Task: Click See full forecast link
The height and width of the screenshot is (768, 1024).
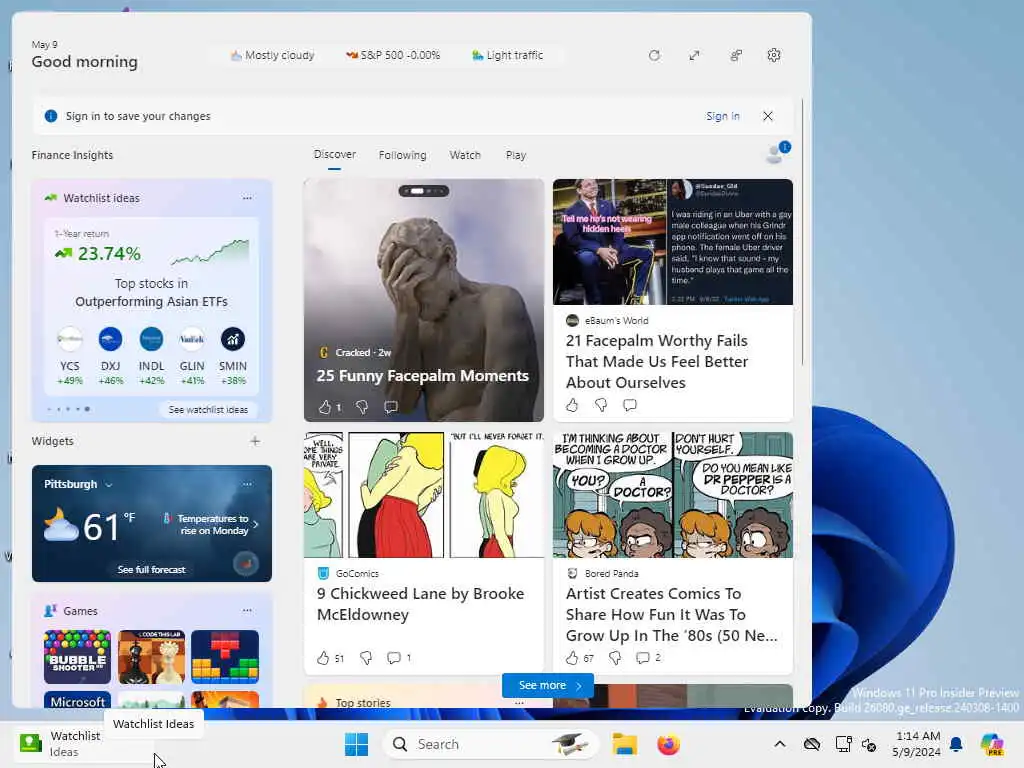Action: pos(152,569)
